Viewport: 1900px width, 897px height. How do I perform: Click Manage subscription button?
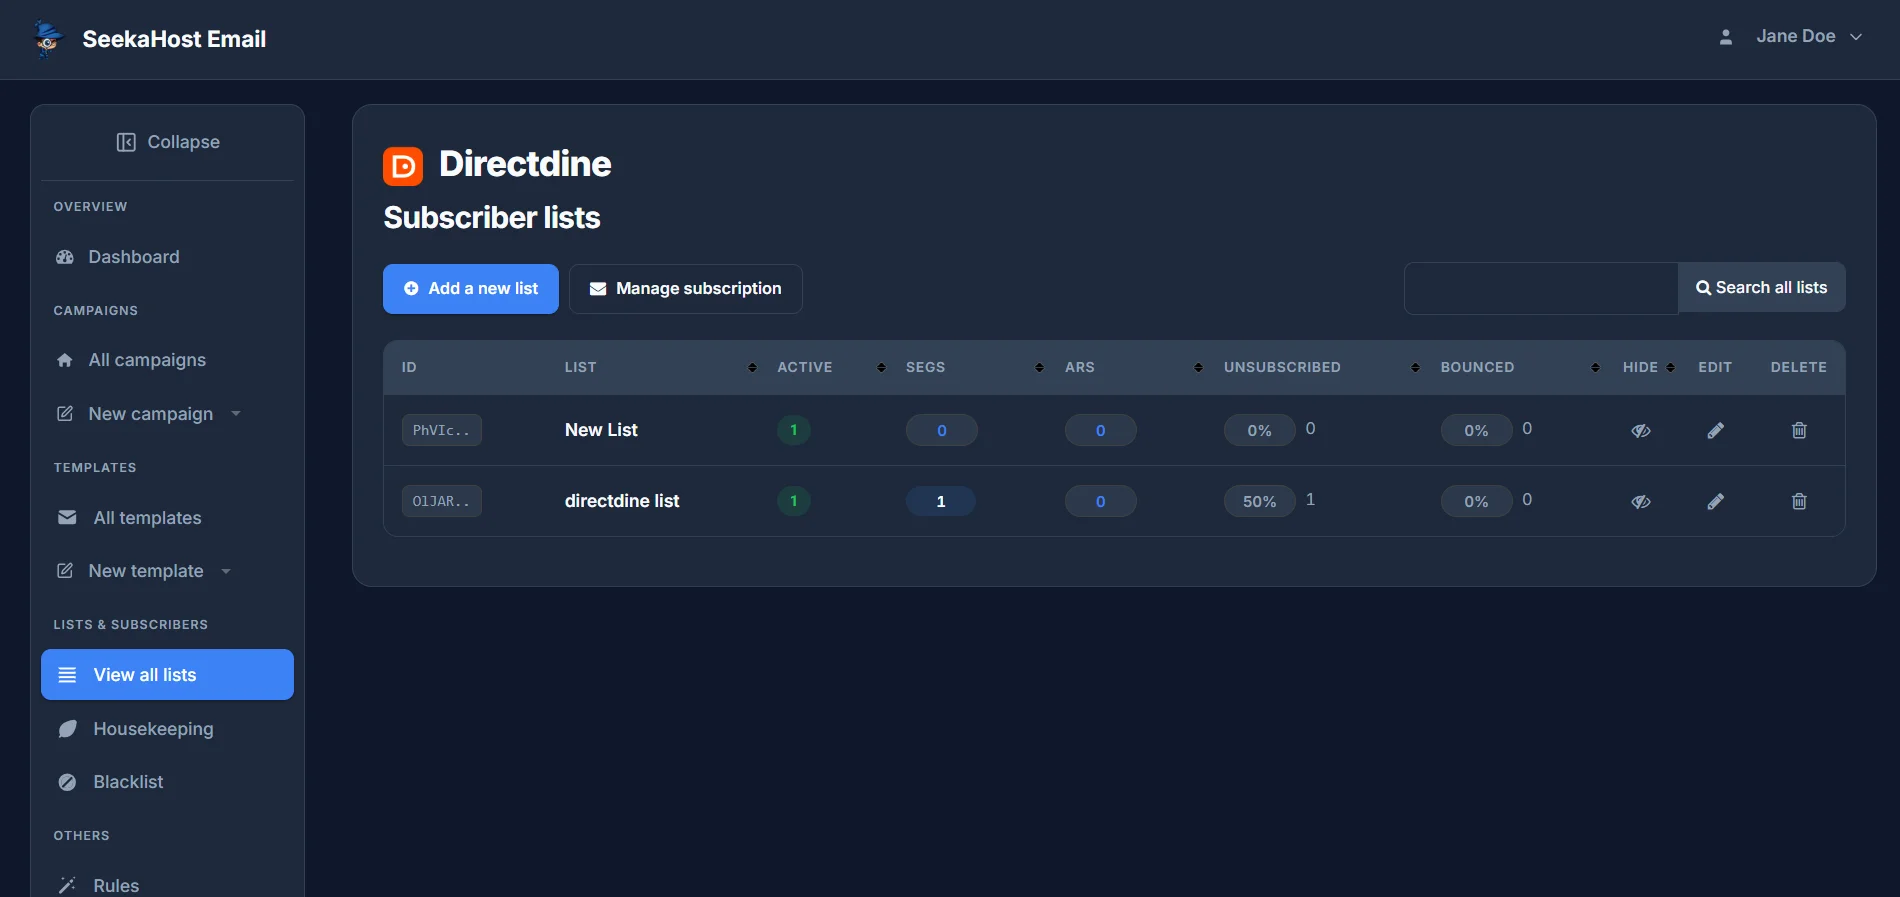[x=686, y=289]
